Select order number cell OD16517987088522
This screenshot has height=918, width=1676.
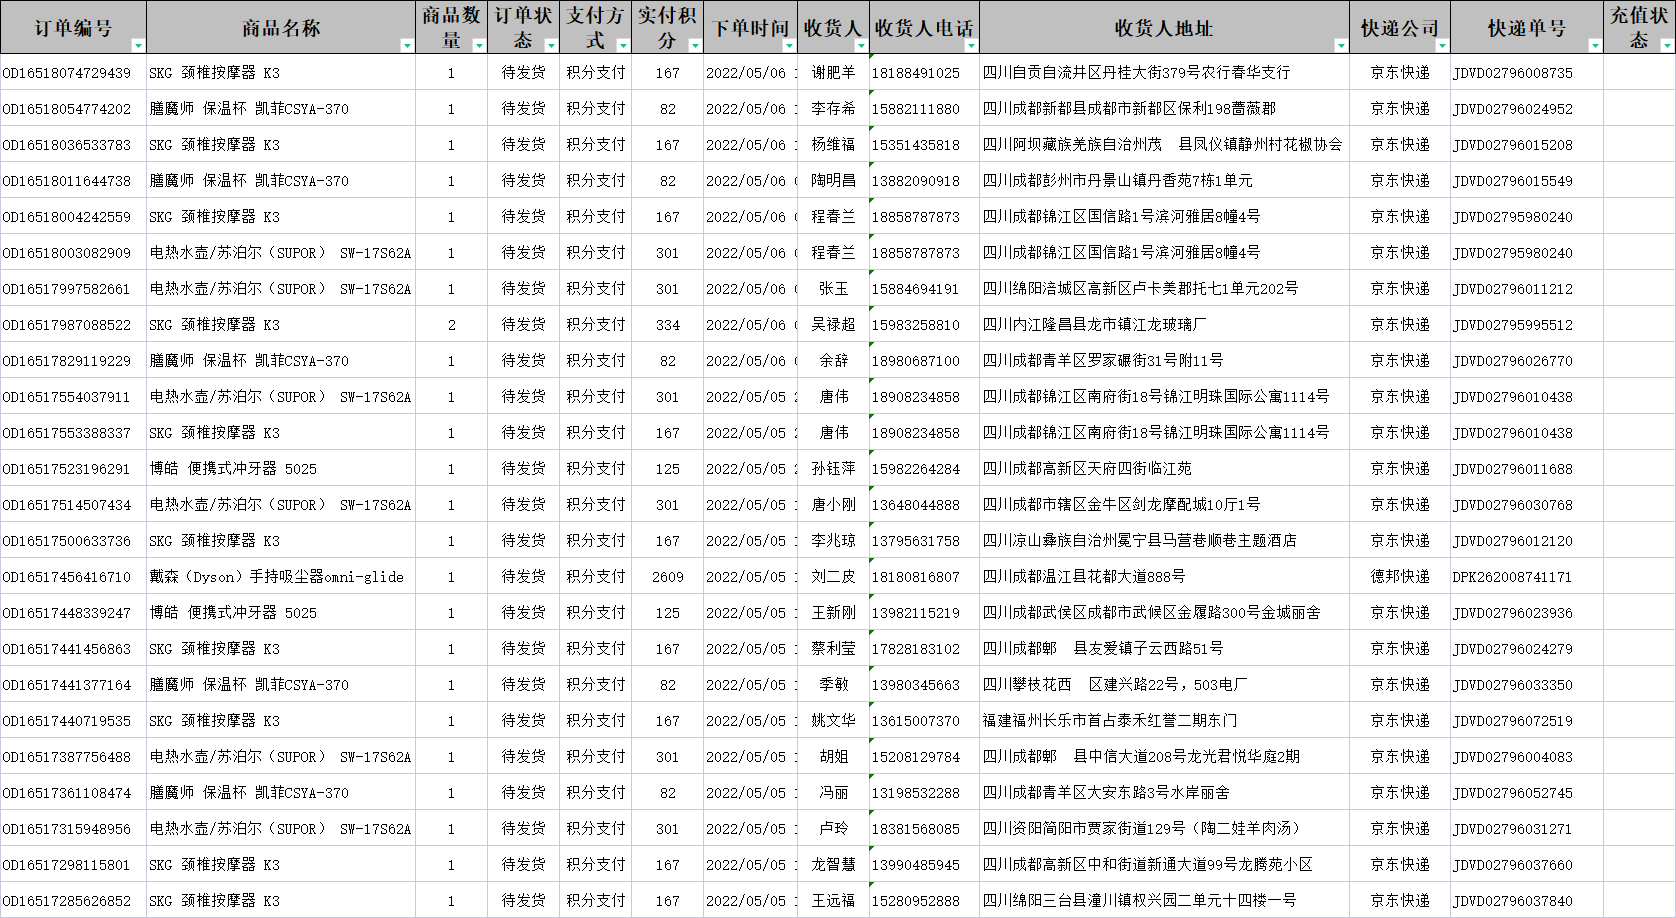pyautogui.click(x=73, y=325)
